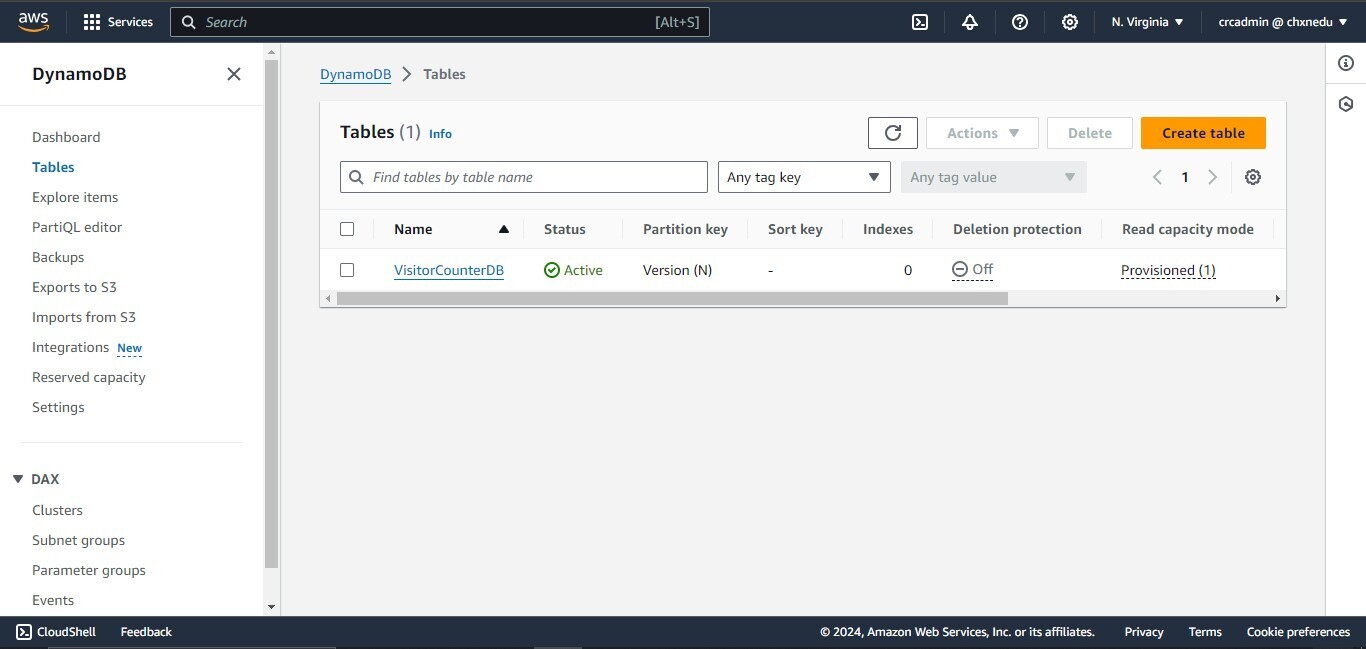Select the VisitorCounterDB row checkbox

[x=347, y=269]
